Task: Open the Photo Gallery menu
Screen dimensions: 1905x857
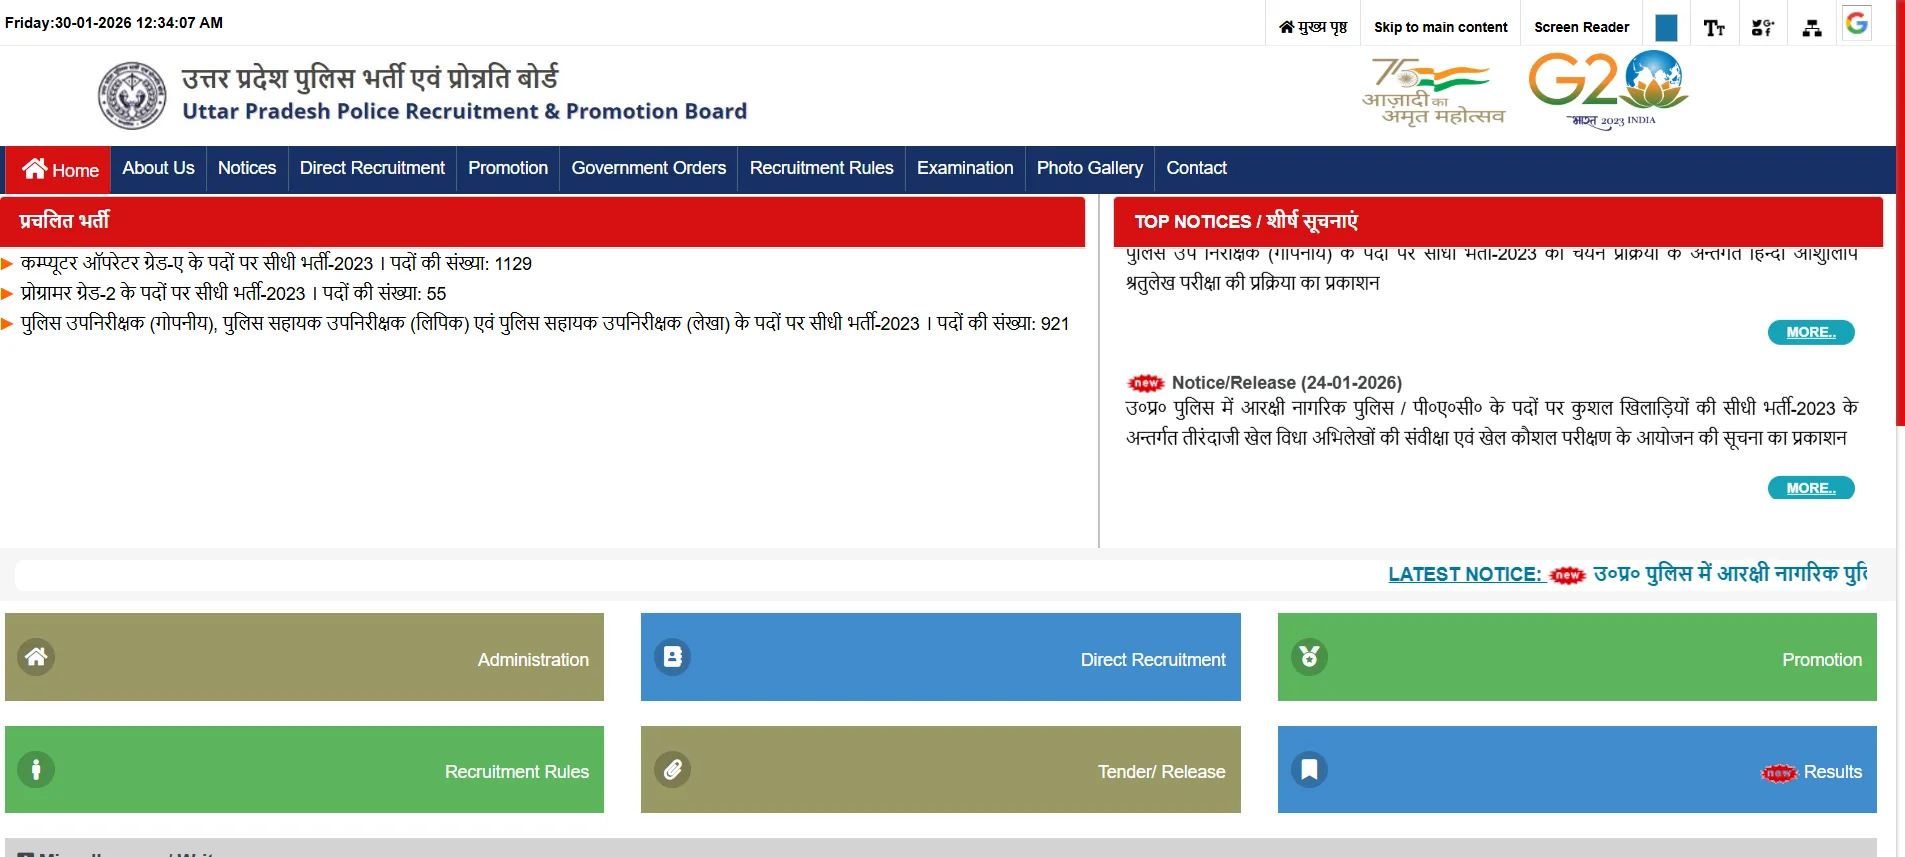Action: pos(1089,168)
